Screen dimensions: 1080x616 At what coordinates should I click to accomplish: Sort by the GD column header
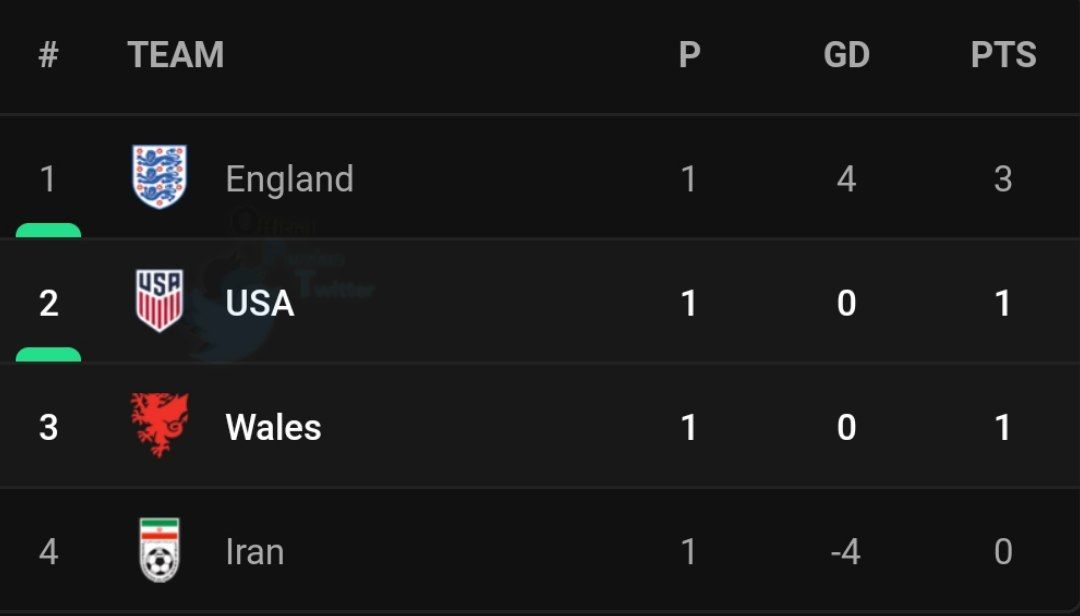click(x=846, y=55)
